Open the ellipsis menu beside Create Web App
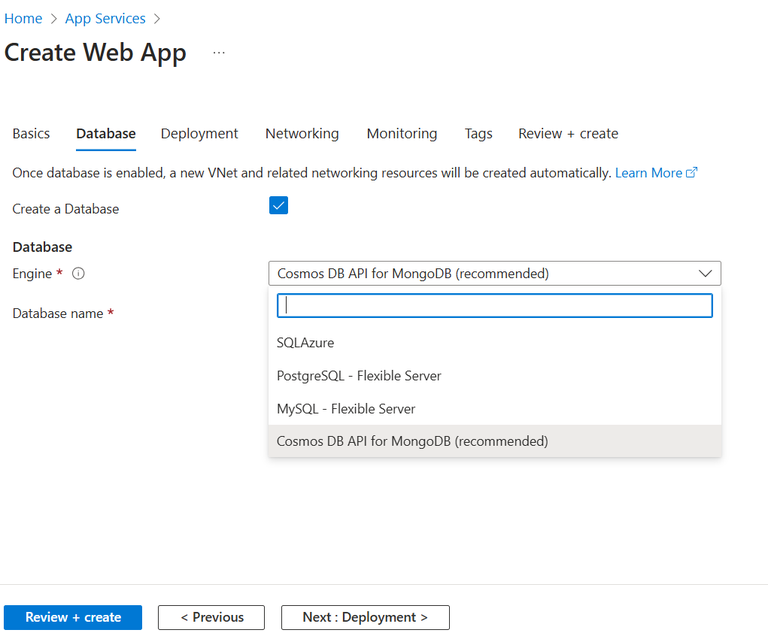 (219, 52)
